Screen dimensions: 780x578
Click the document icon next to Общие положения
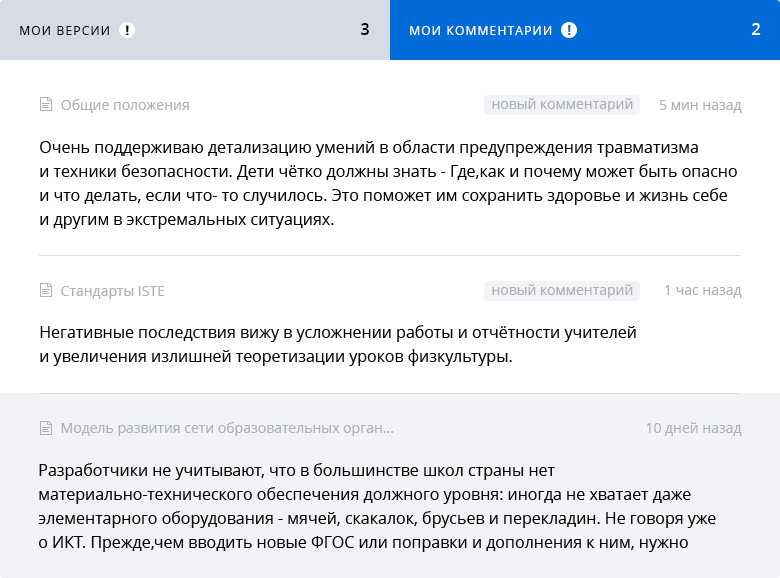pos(46,104)
